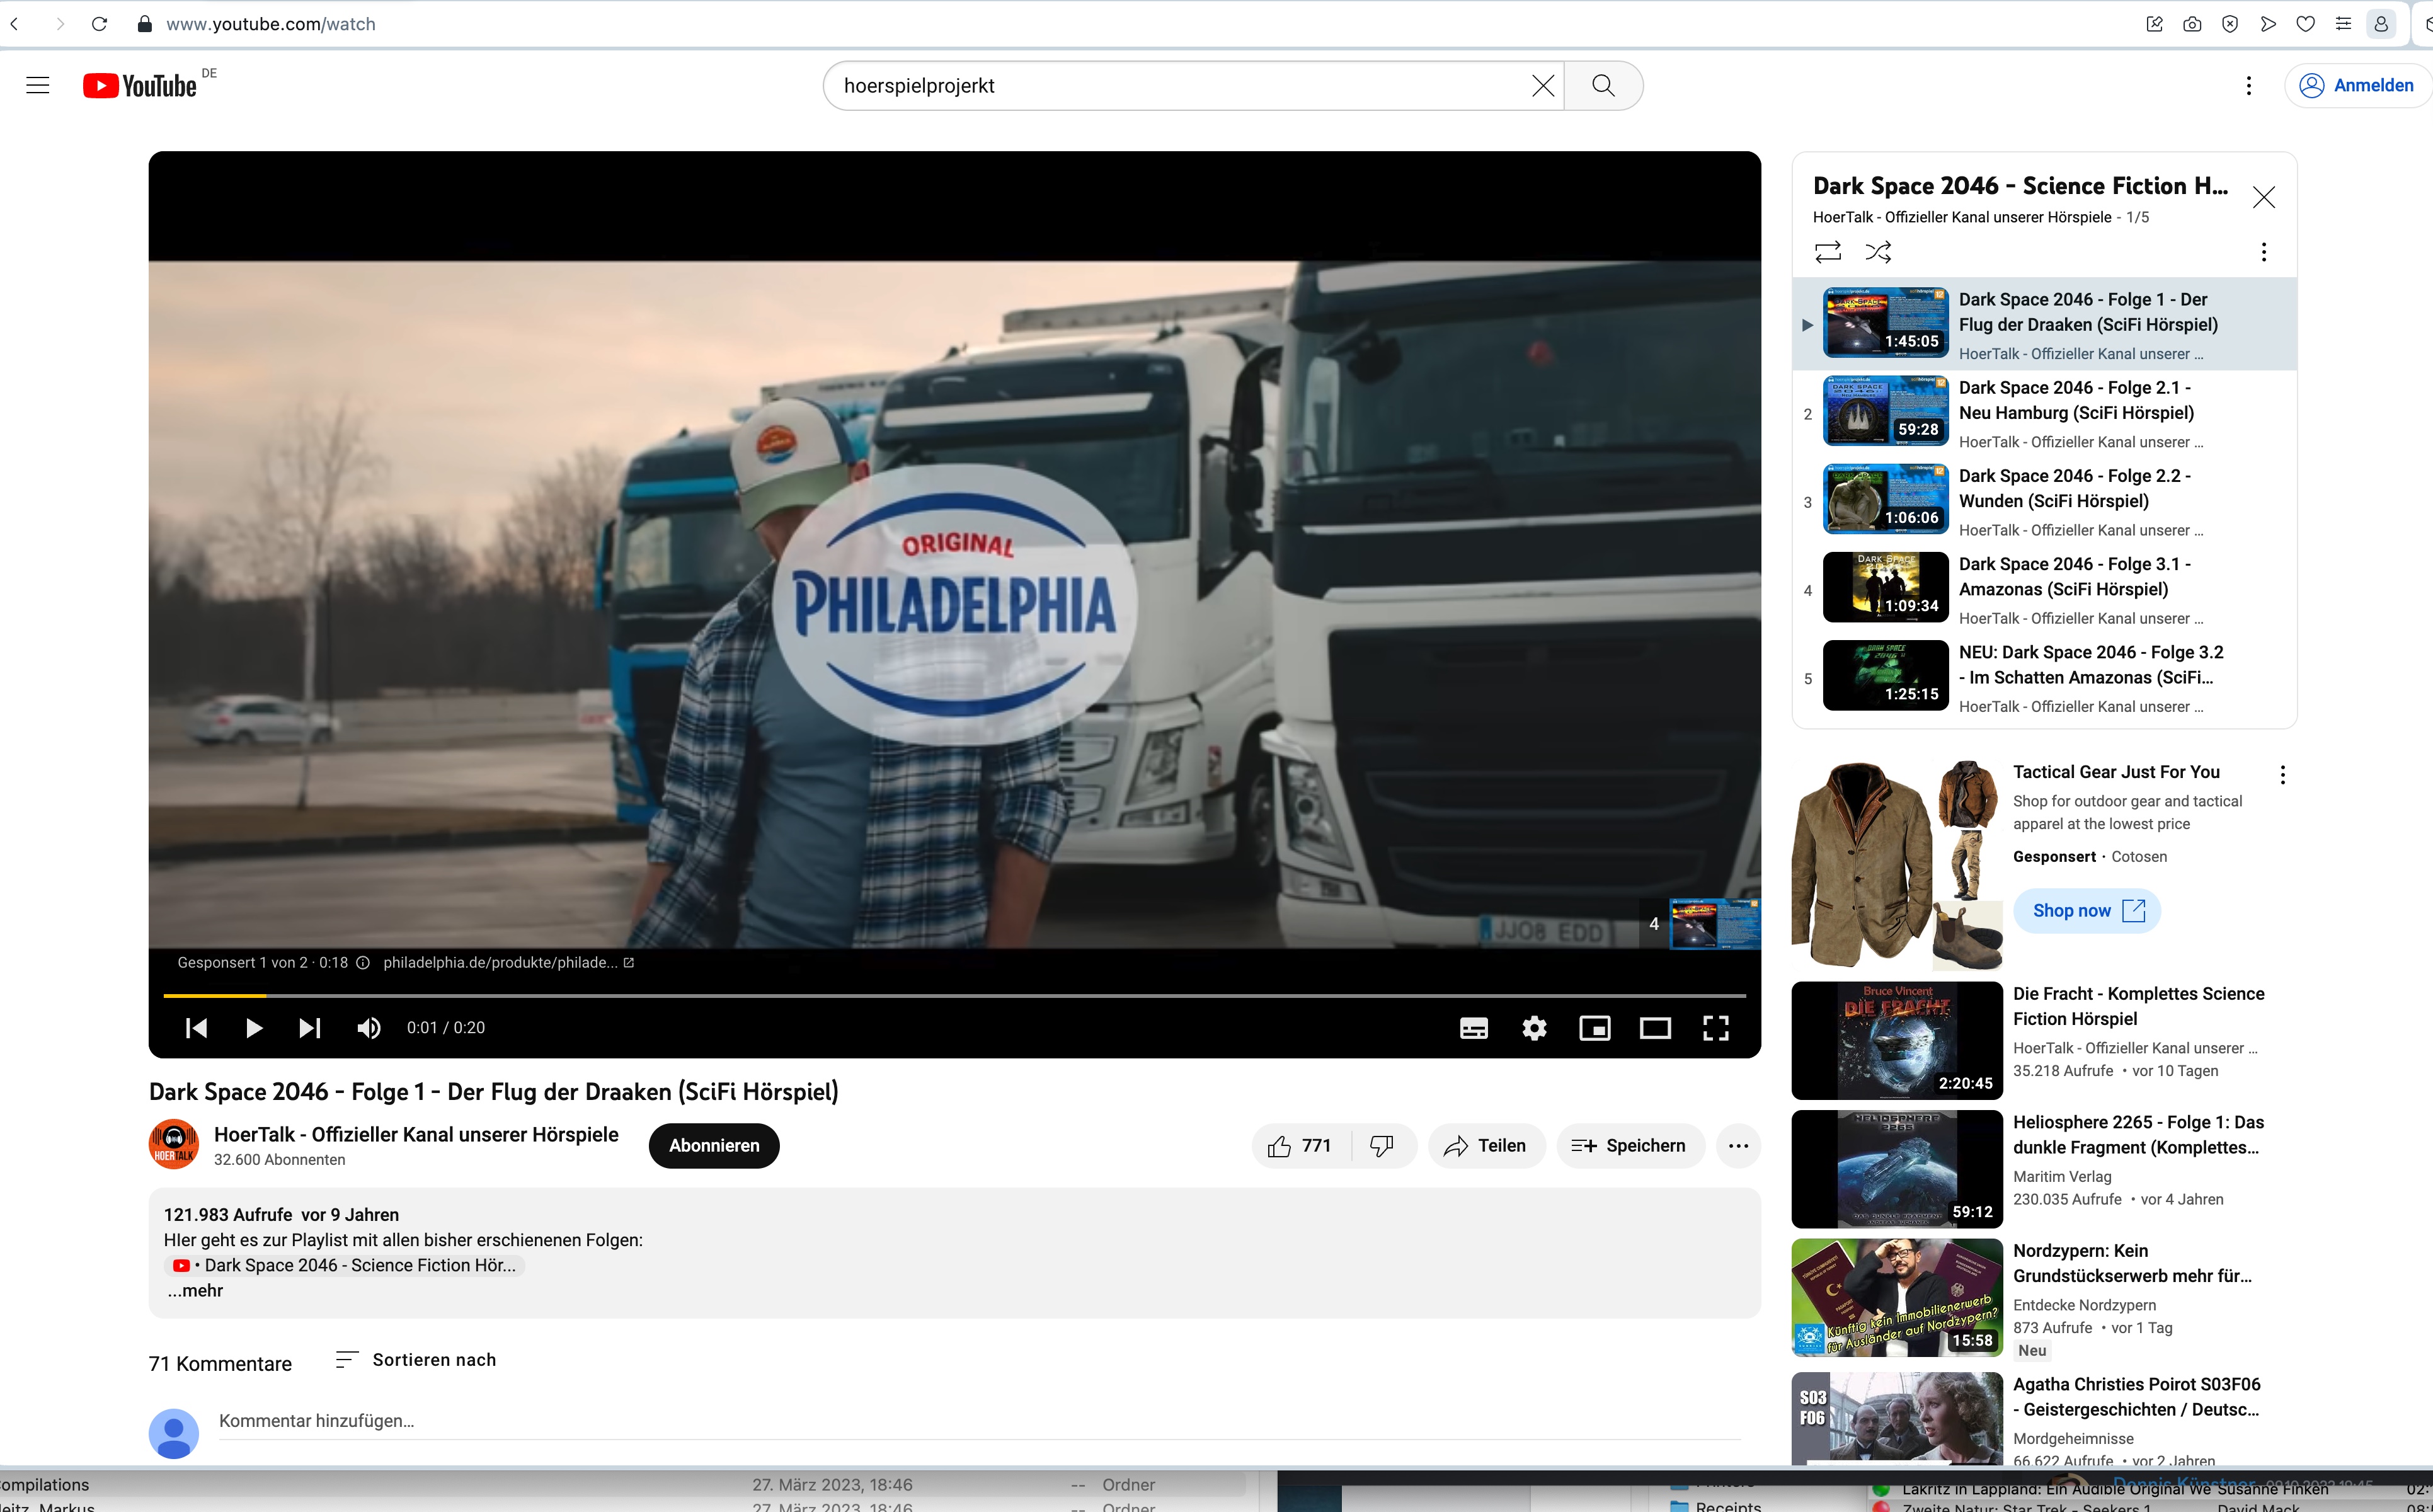Toggle subtitles in the player
The image size is (2433, 1512).
(1473, 1028)
